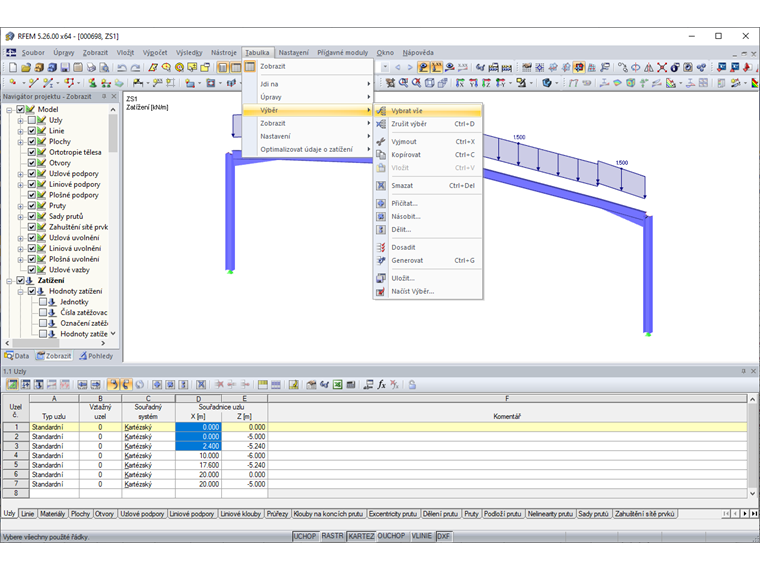Image resolution: width=760 pixels, height=570 pixels.
Task: Enable the Jednotky checkbox
Action: [43, 301]
